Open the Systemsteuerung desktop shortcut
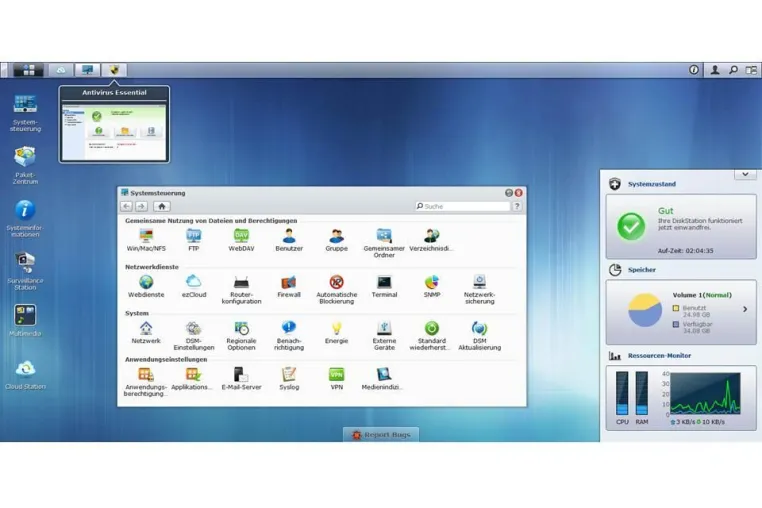 tap(25, 113)
